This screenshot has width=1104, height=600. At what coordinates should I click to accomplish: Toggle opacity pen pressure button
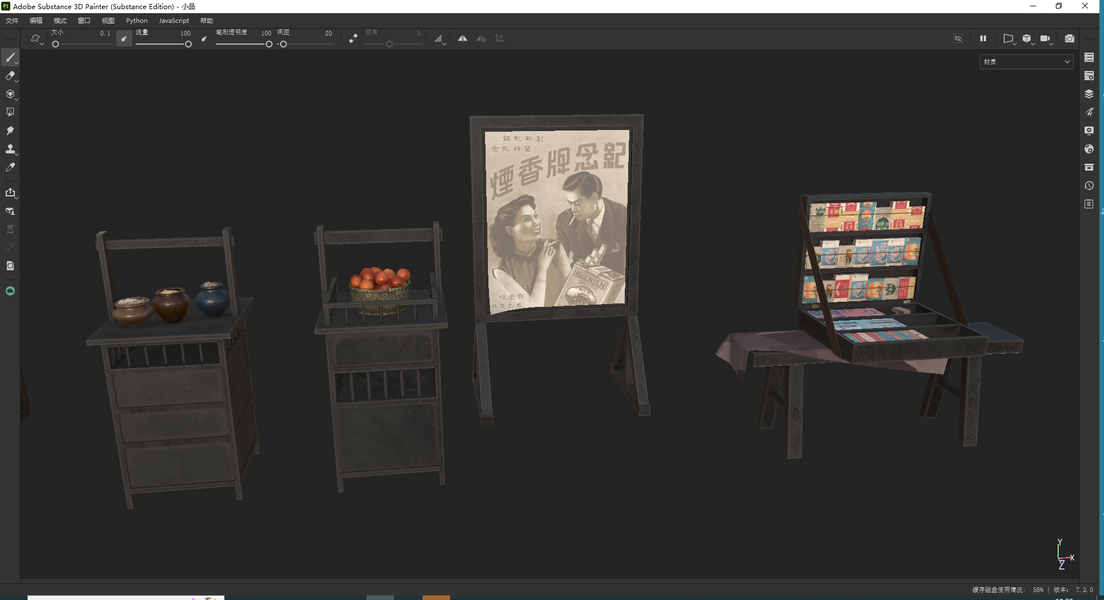(204, 39)
